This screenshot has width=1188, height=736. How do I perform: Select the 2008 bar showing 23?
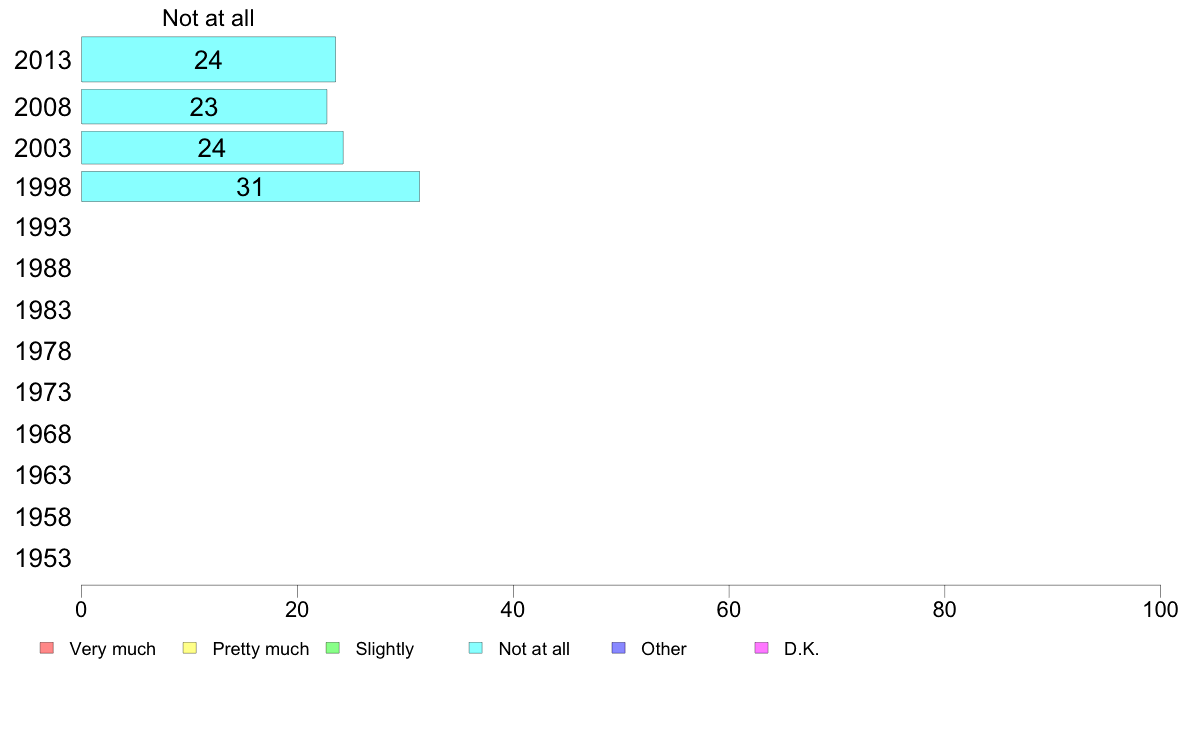pyautogui.click(x=204, y=107)
